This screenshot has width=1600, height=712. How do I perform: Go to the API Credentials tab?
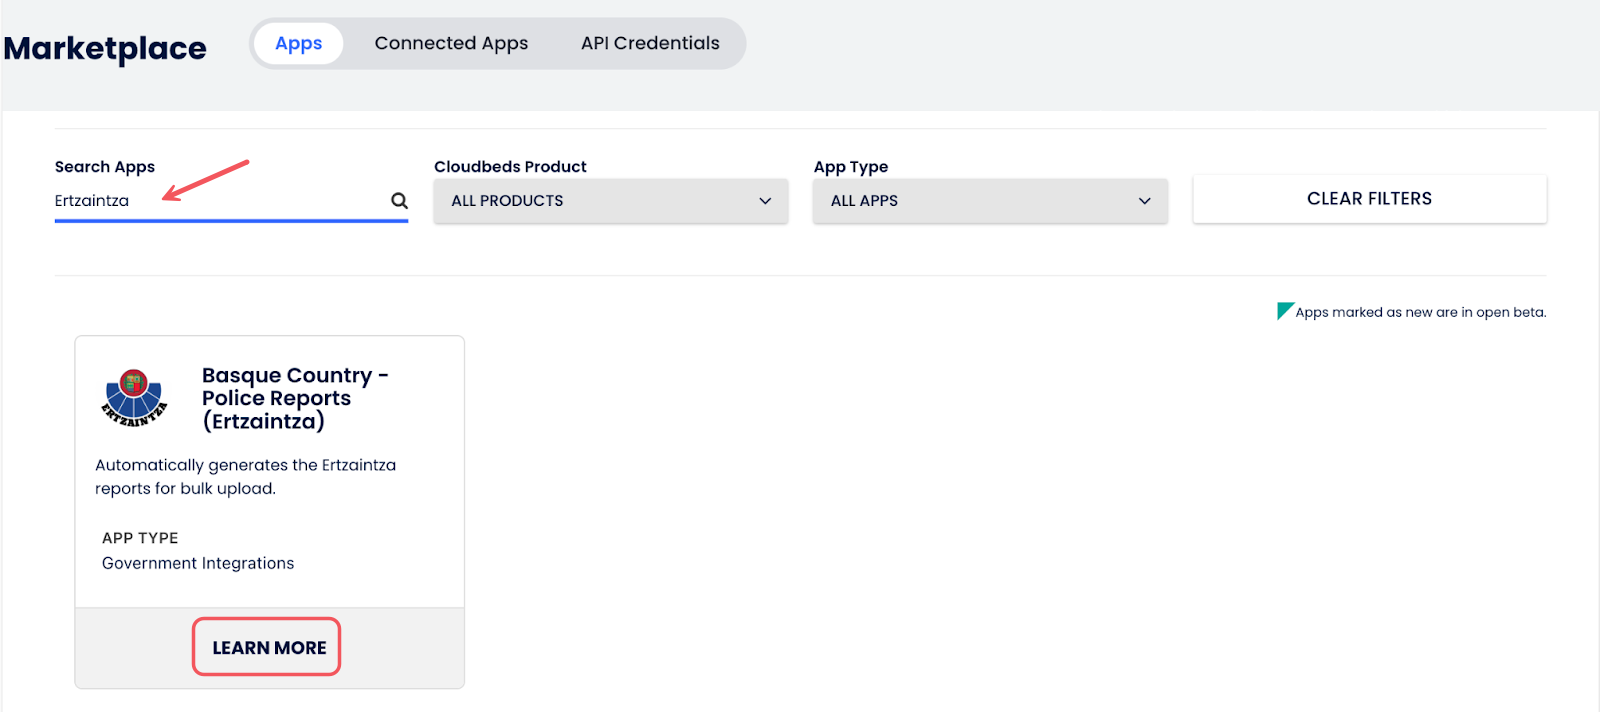coord(650,44)
